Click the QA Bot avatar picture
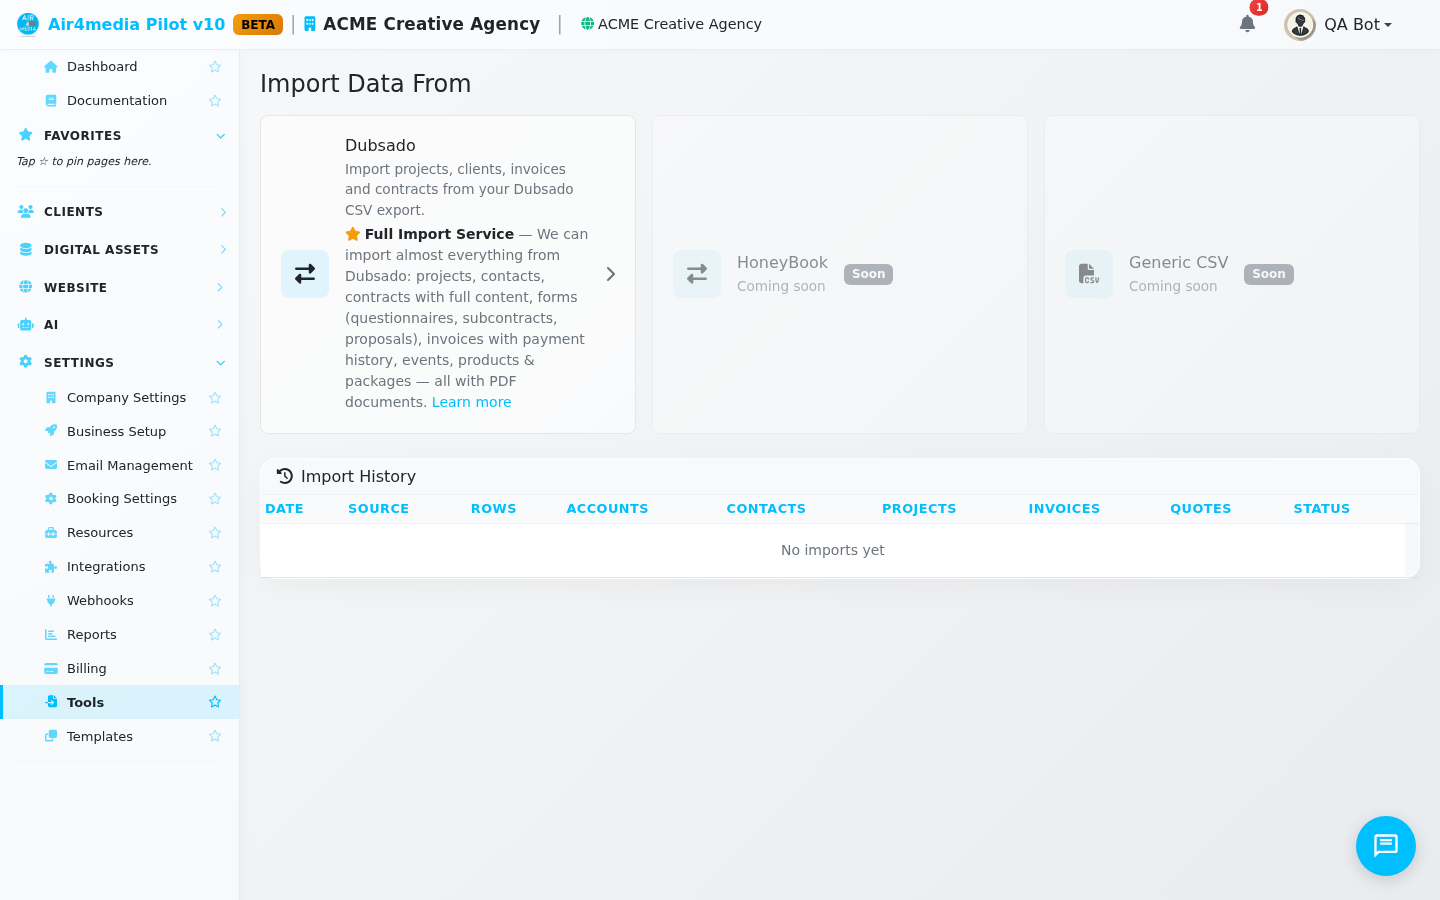This screenshot has height=900, width=1440. 1300,24
